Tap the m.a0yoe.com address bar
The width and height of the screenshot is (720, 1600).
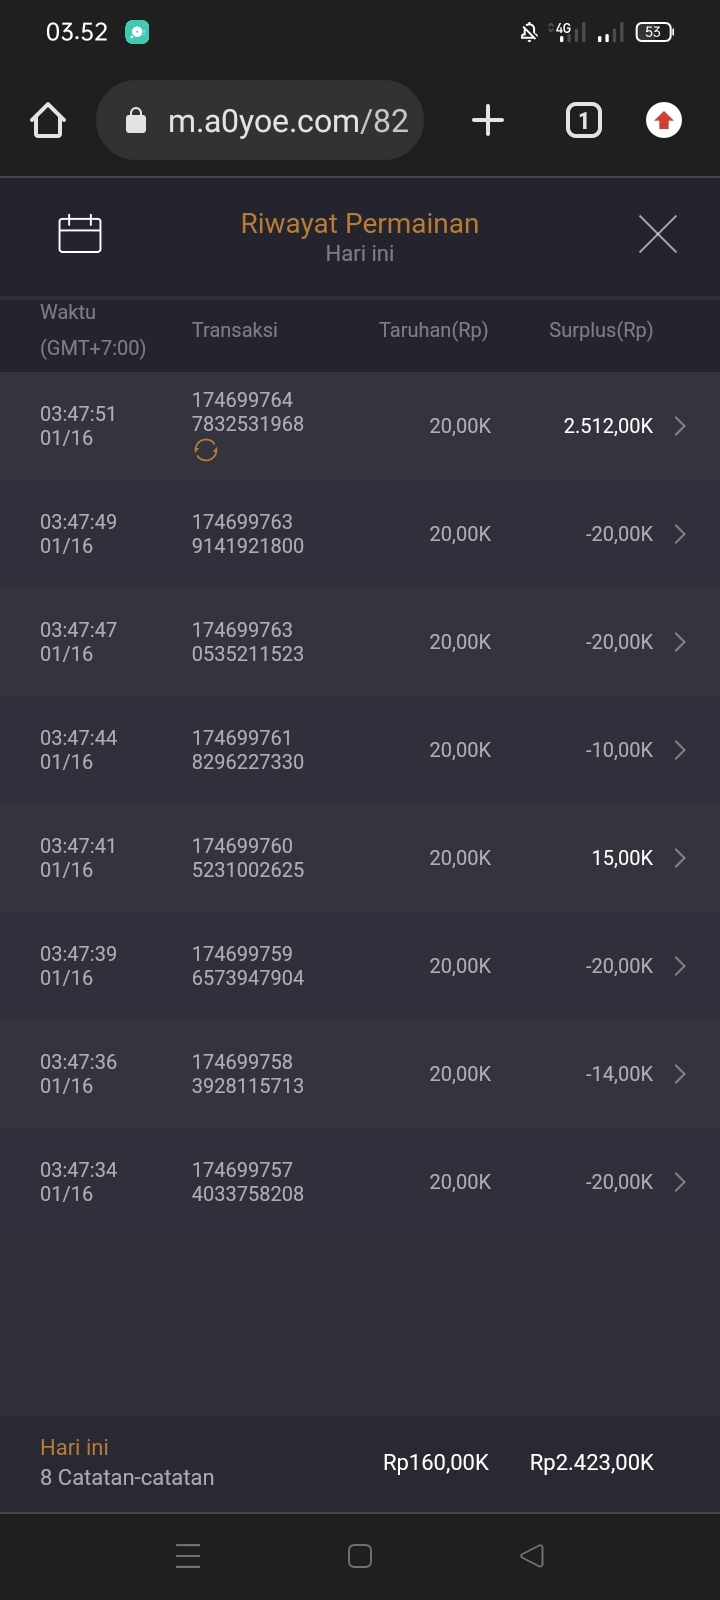pyautogui.click(x=288, y=121)
